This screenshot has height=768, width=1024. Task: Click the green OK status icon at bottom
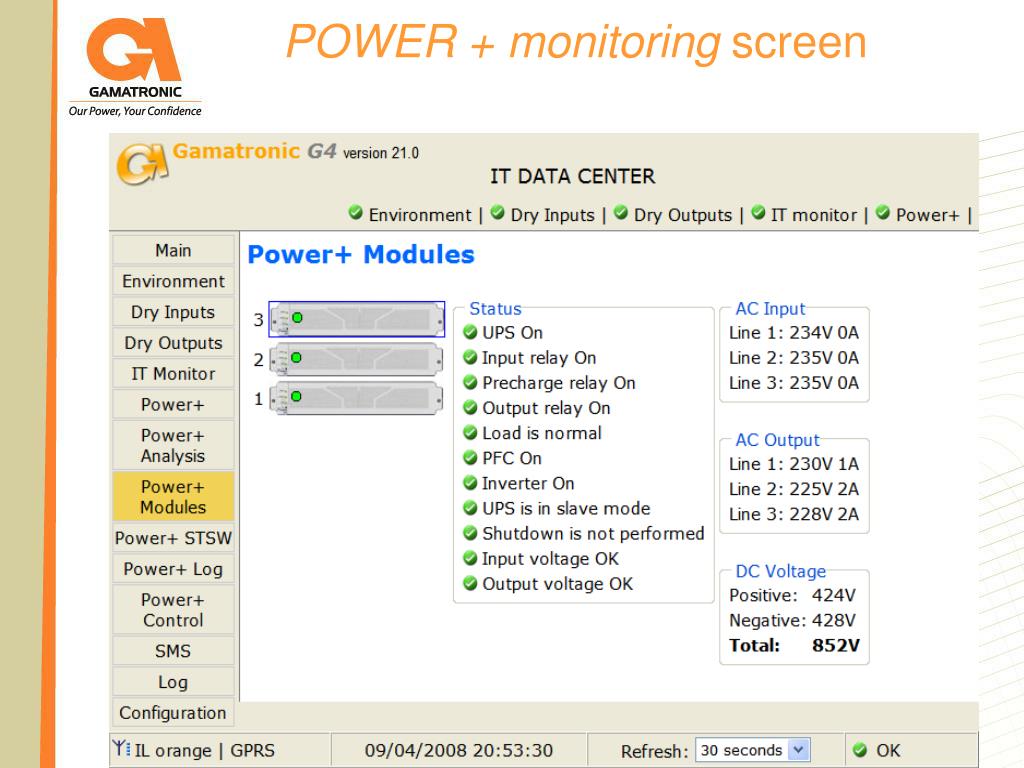coord(860,750)
